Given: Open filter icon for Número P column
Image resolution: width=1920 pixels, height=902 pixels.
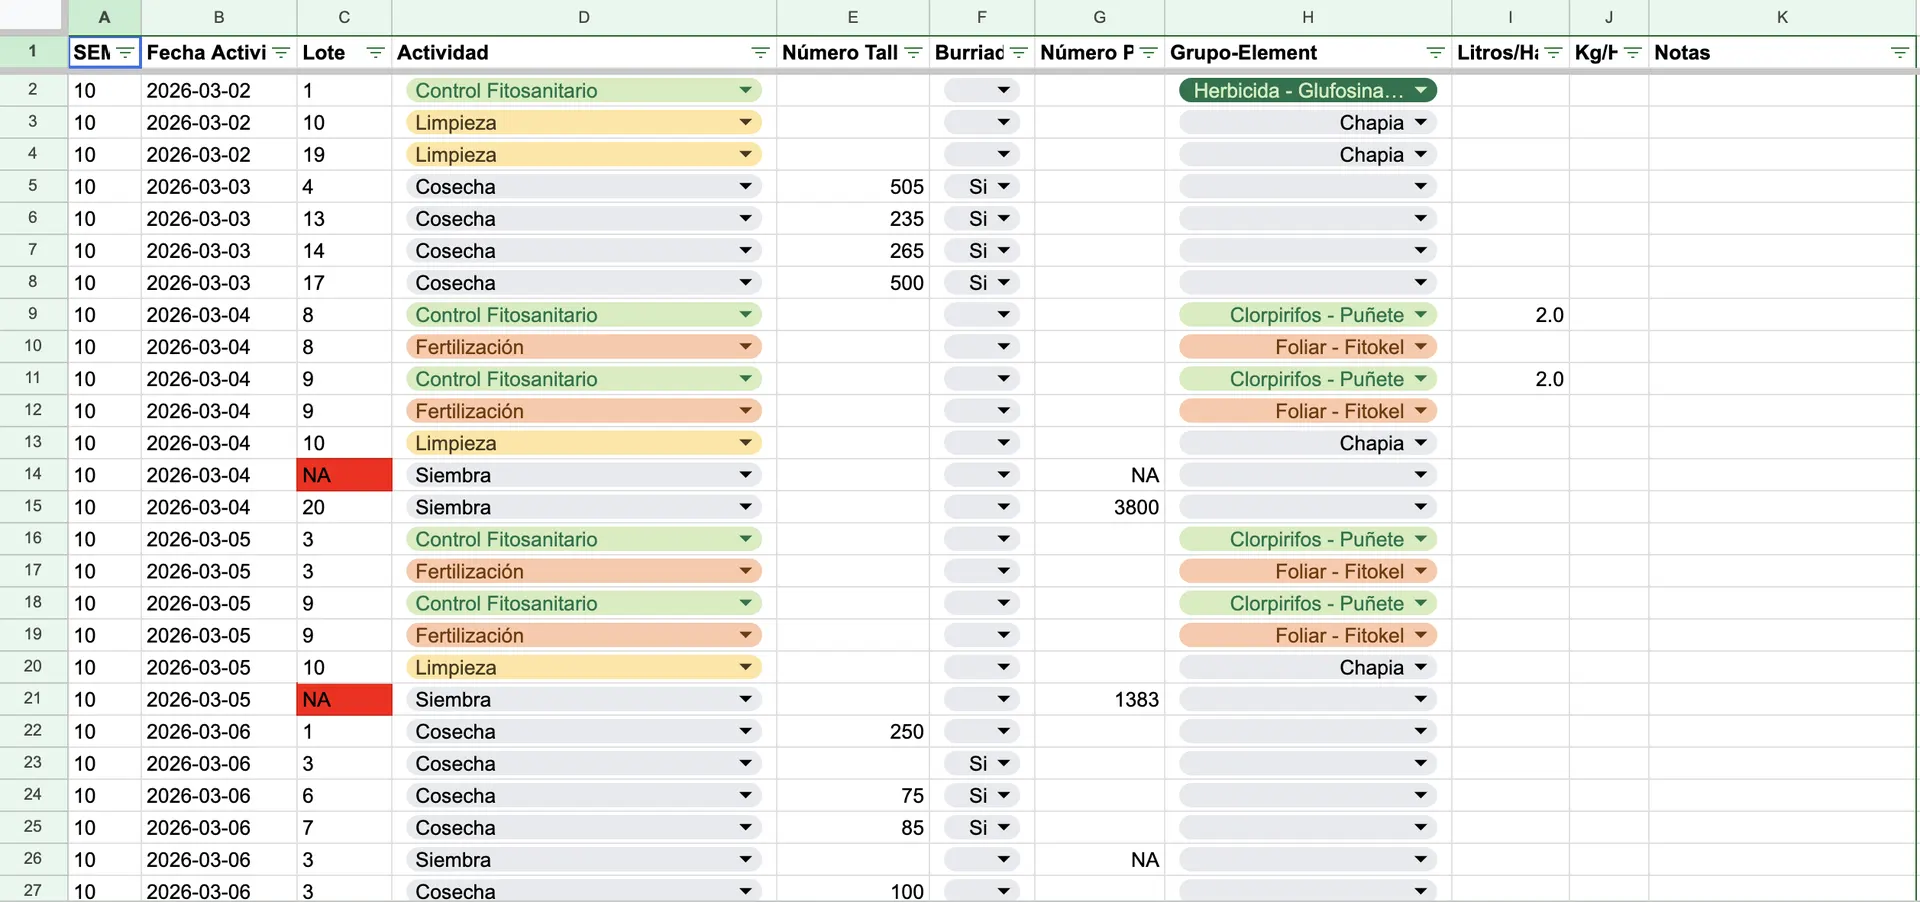Looking at the screenshot, I should click(1148, 53).
